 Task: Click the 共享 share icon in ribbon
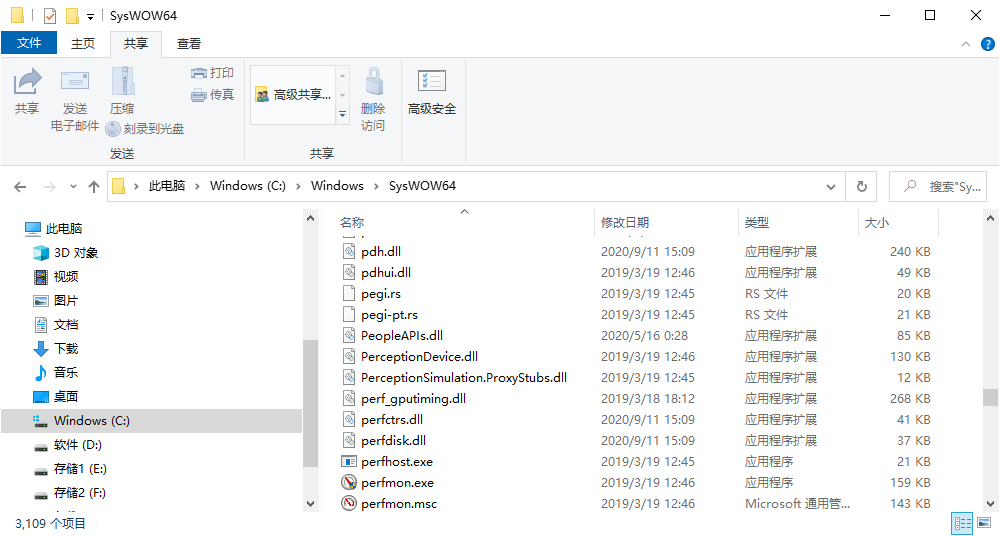pos(27,81)
